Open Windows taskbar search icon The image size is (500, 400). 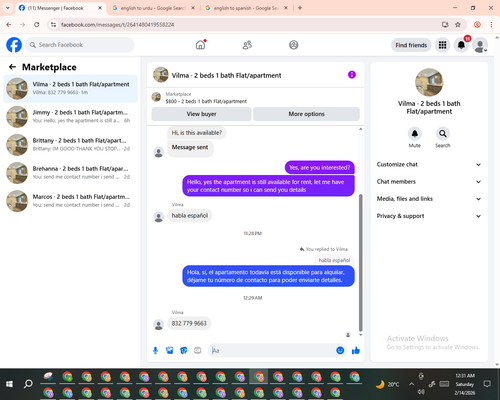coord(28,384)
